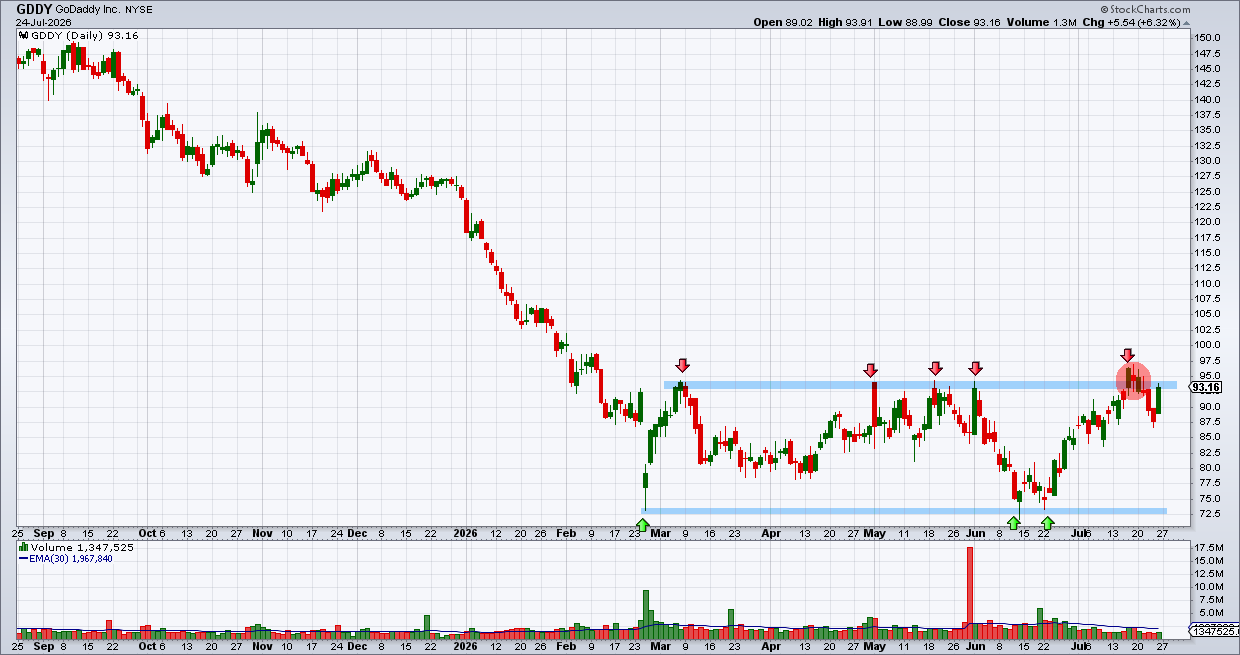Click the lower blue support line near 73

pos(903,511)
